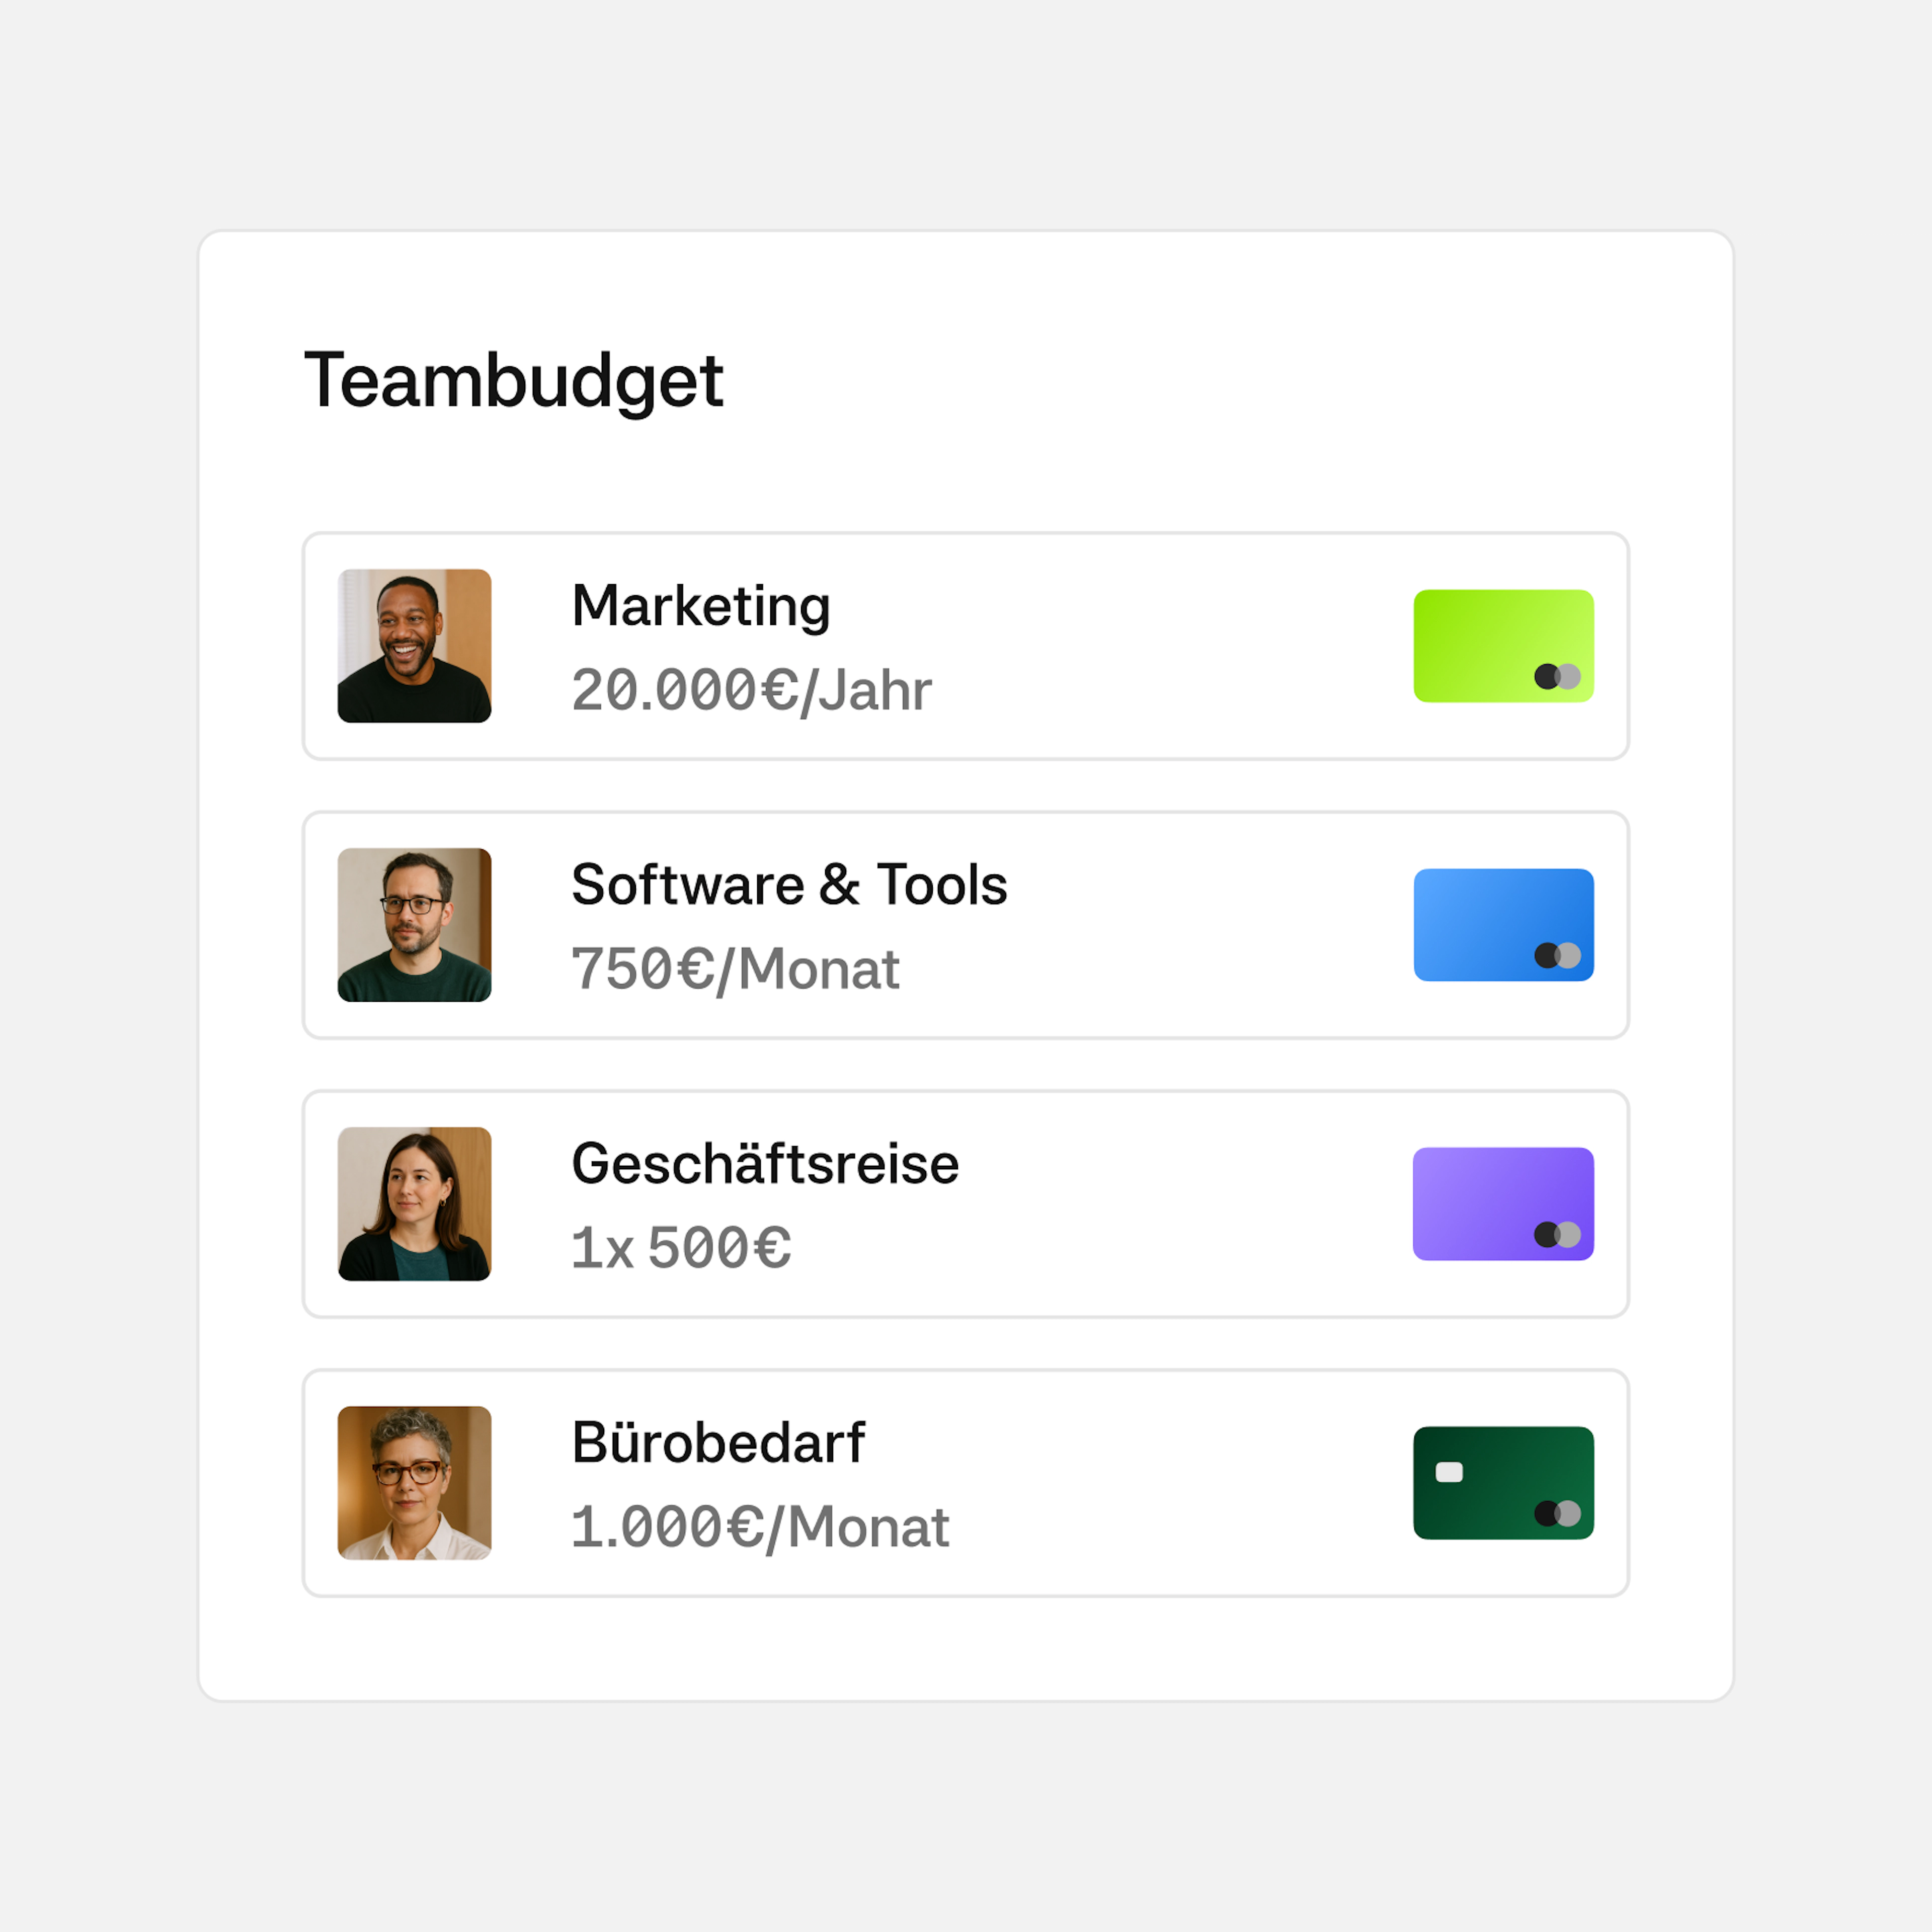Click the dark green Bürobedarf card icon

[1503, 1483]
